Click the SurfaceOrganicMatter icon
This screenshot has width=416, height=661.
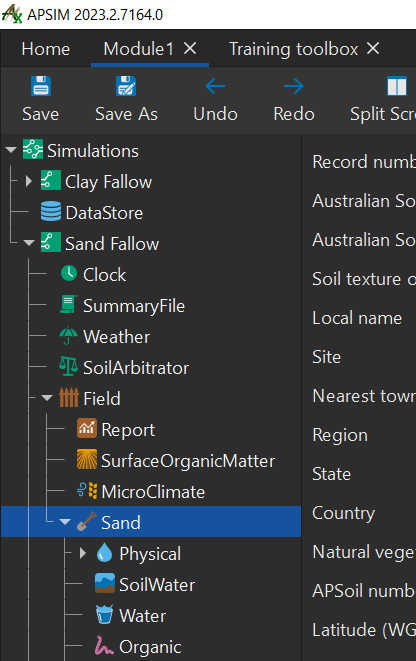87,459
